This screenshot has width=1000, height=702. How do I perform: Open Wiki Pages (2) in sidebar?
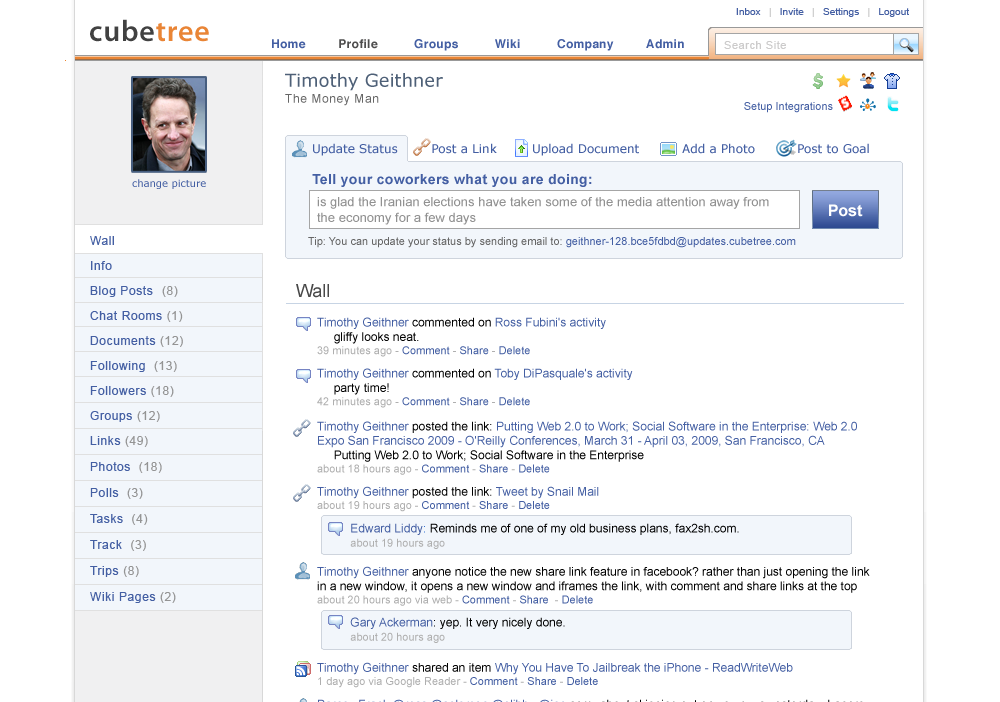click(x=168, y=597)
